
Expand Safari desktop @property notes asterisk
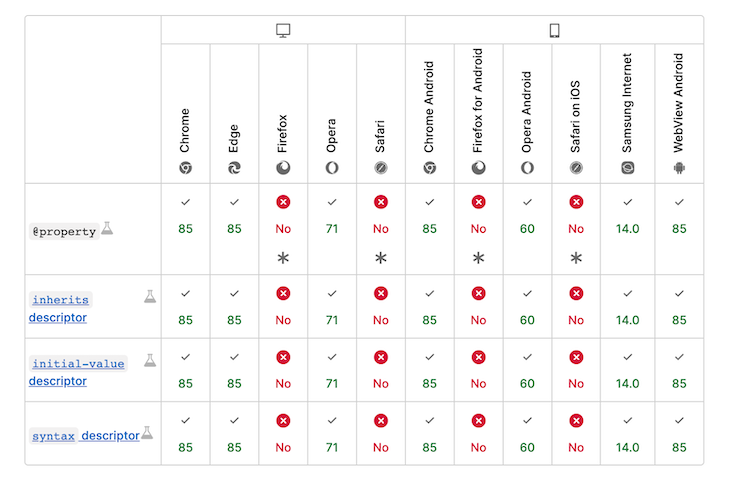(x=381, y=258)
